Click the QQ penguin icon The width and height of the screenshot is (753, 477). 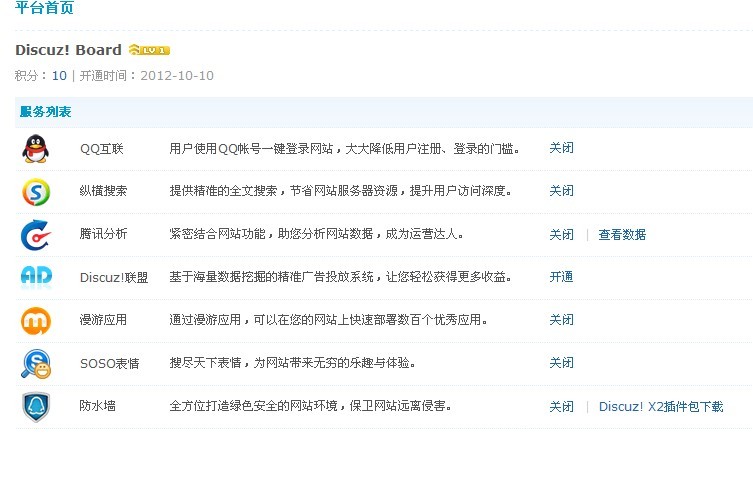pyautogui.click(x=36, y=148)
